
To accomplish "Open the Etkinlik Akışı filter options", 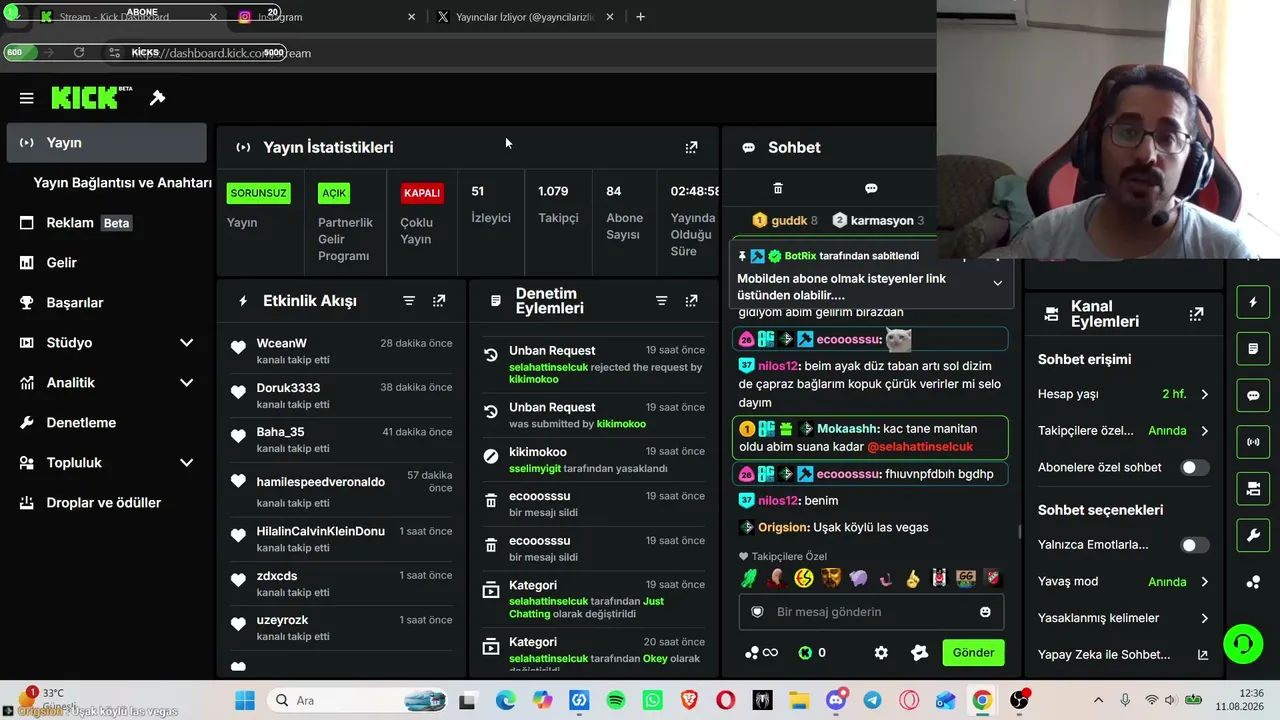I will pyautogui.click(x=409, y=300).
